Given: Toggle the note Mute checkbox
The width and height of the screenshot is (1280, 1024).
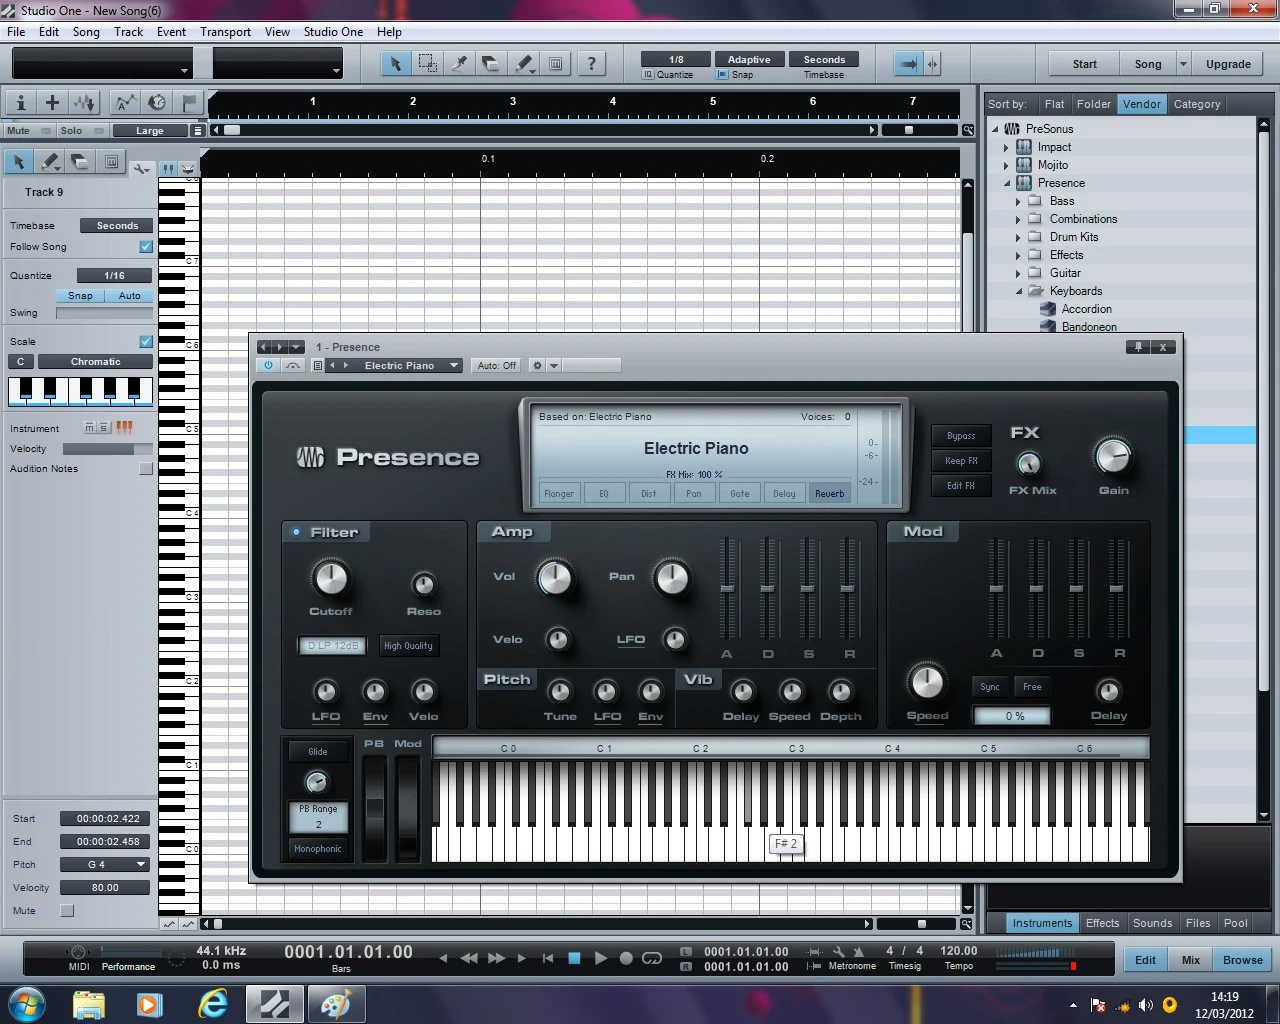Looking at the screenshot, I should [x=67, y=911].
